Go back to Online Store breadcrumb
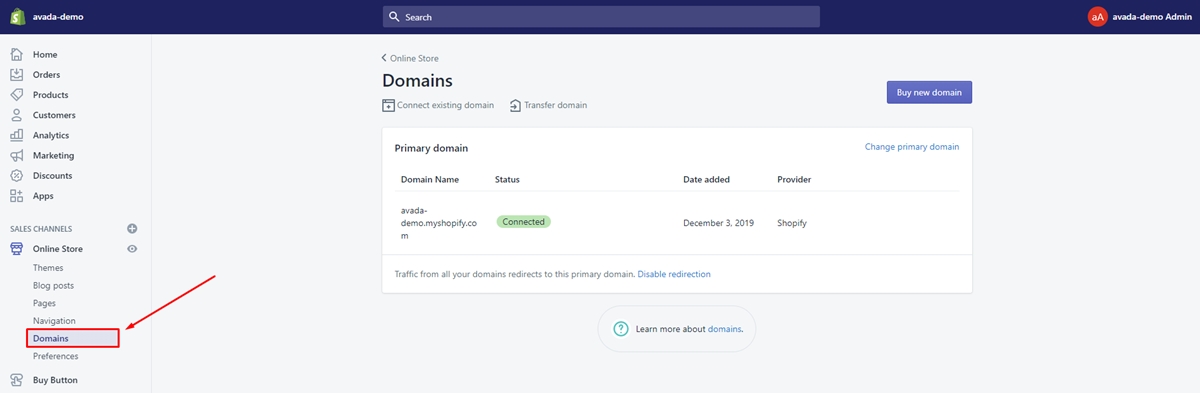The height and width of the screenshot is (393, 1200). (410, 58)
